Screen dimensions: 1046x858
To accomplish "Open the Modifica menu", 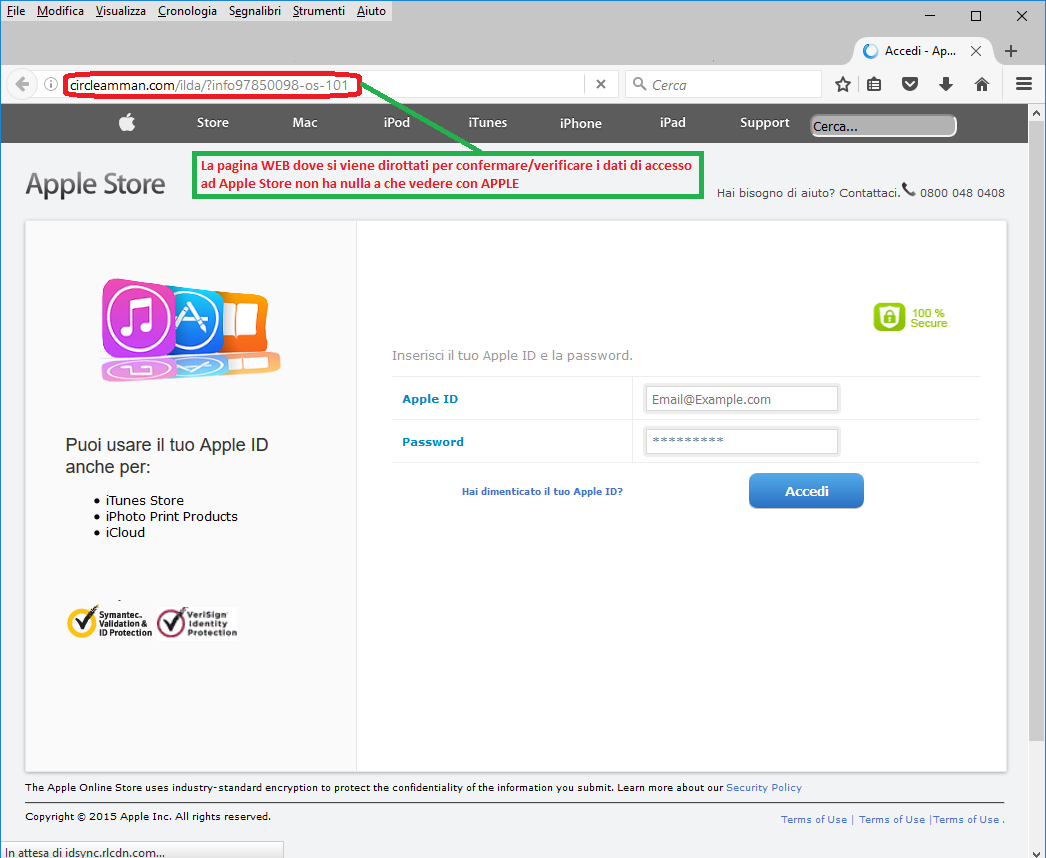I will (x=60, y=11).
